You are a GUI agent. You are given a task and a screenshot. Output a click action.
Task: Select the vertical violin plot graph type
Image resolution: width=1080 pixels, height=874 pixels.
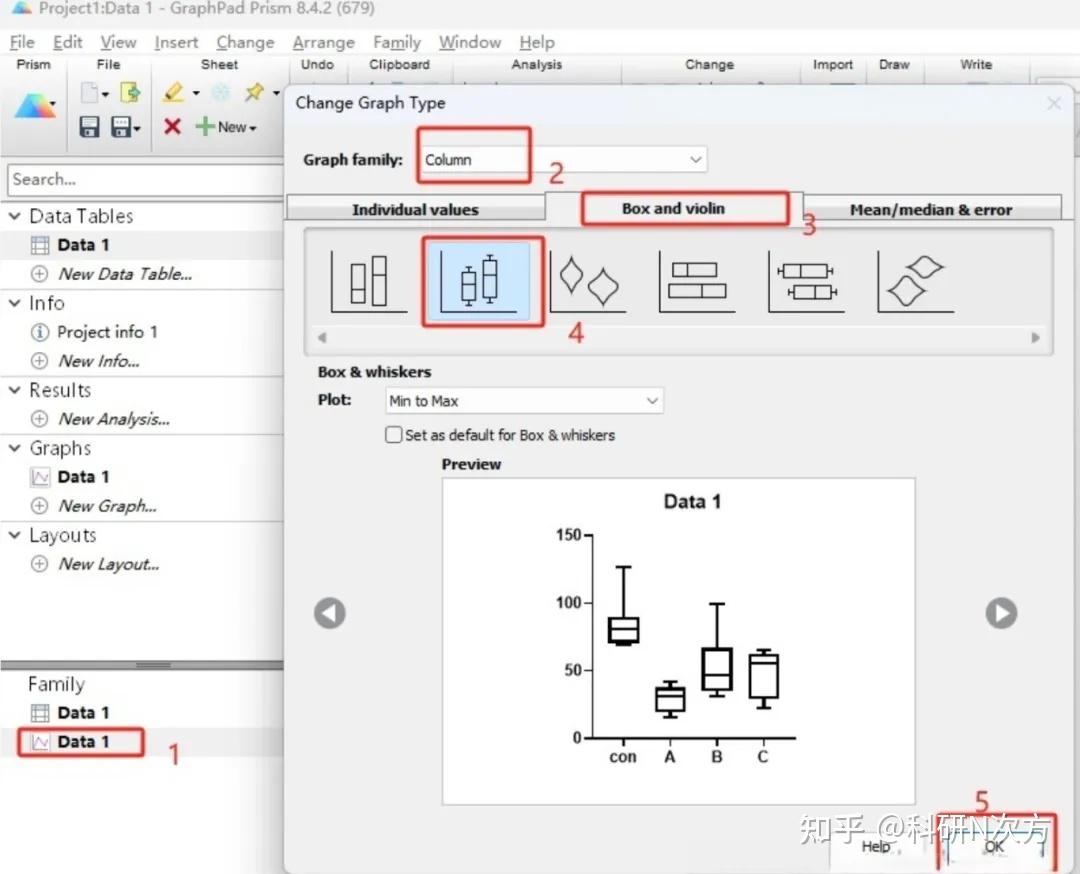coord(588,281)
